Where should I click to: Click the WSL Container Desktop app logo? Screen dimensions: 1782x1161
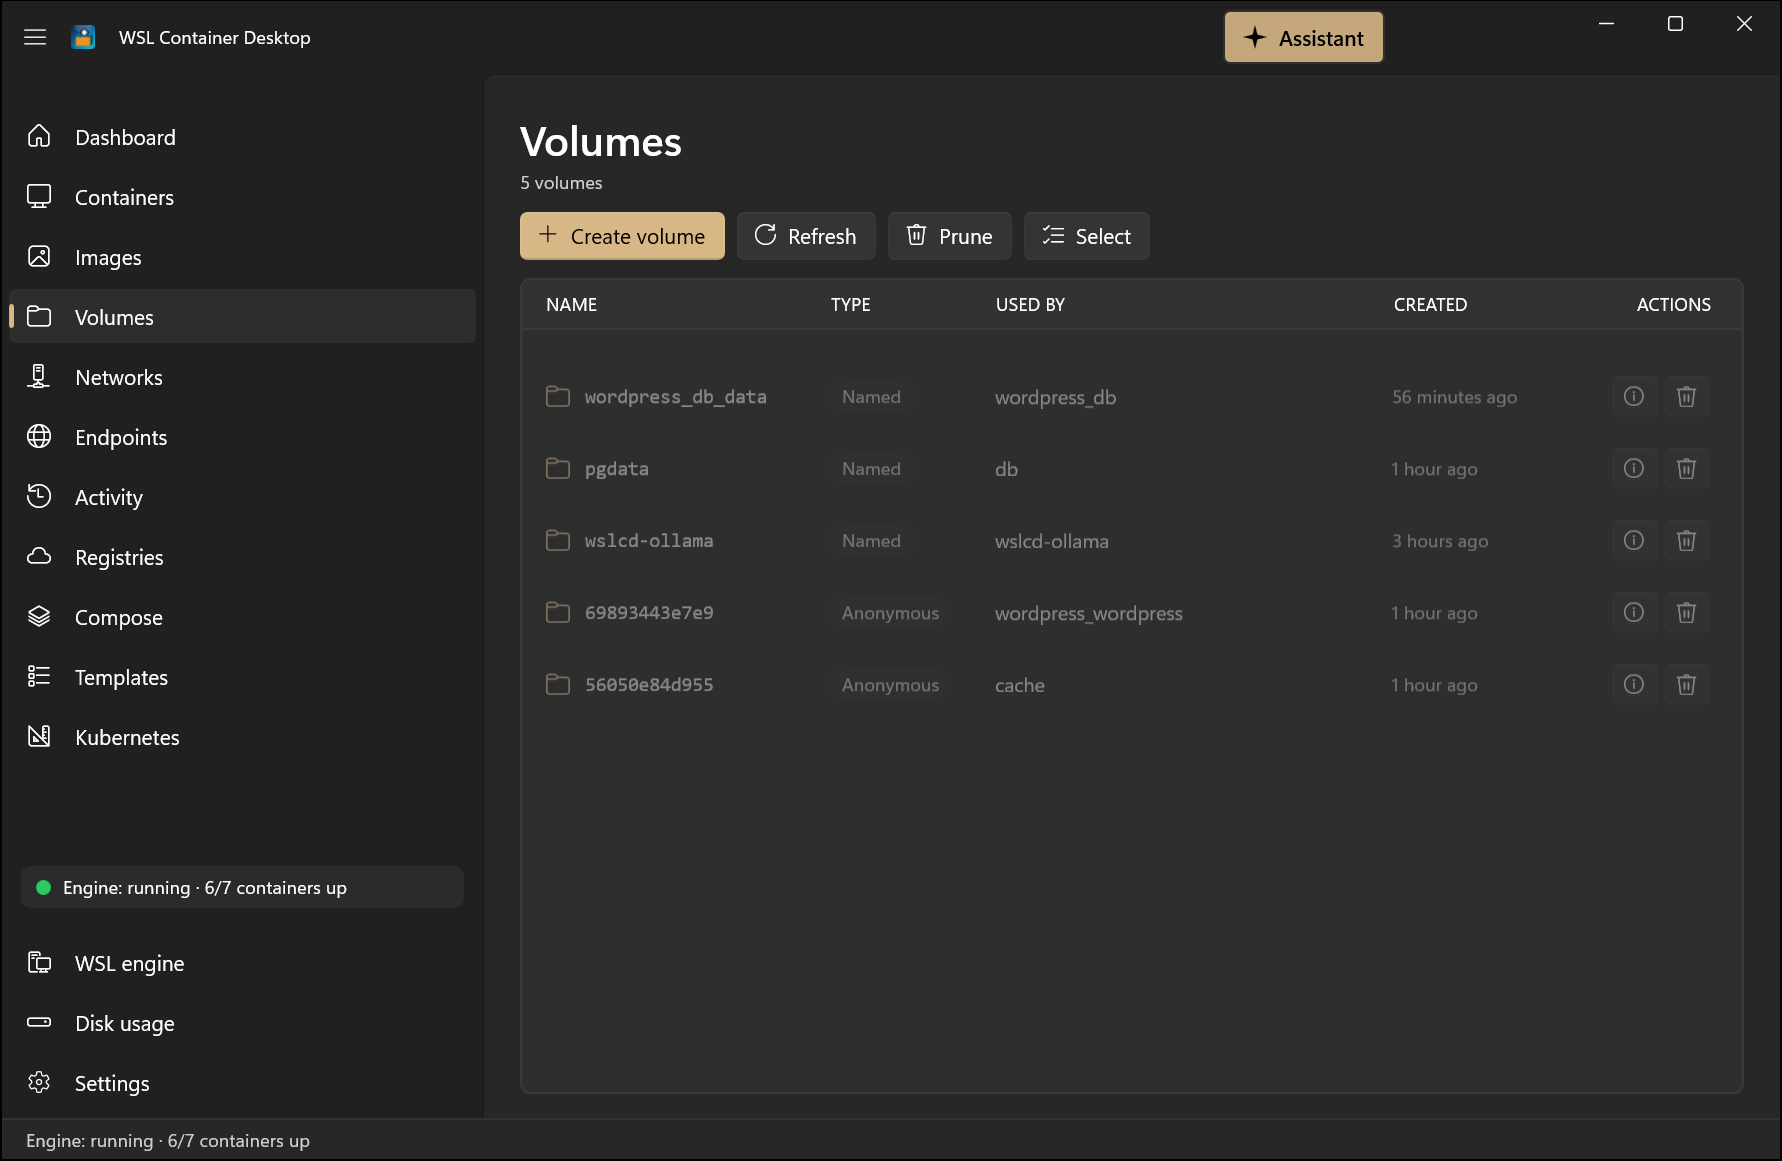point(84,37)
